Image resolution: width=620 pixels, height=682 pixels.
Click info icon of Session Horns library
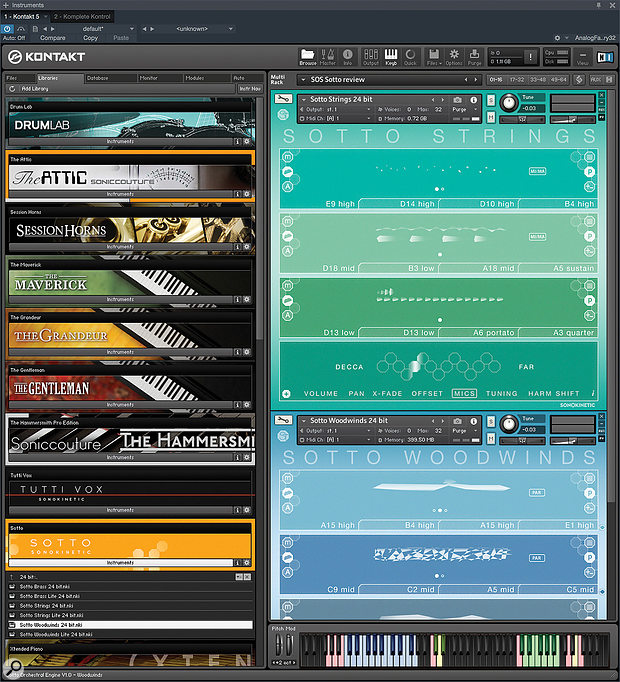238,247
